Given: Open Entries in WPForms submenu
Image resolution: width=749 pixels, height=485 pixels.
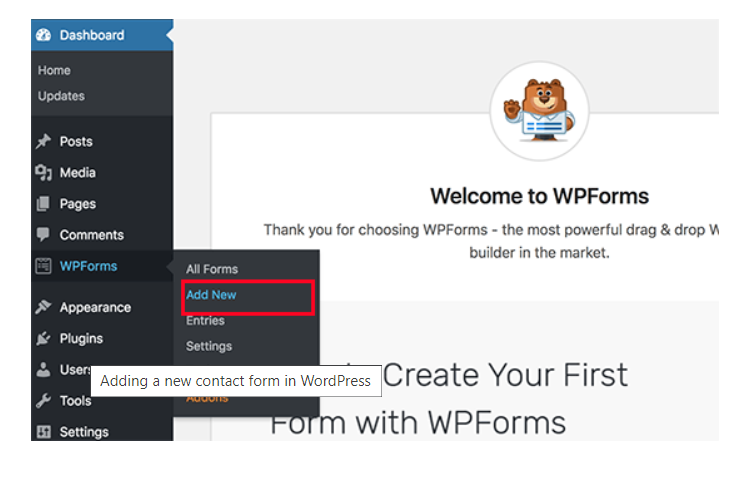Looking at the screenshot, I should [205, 321].
